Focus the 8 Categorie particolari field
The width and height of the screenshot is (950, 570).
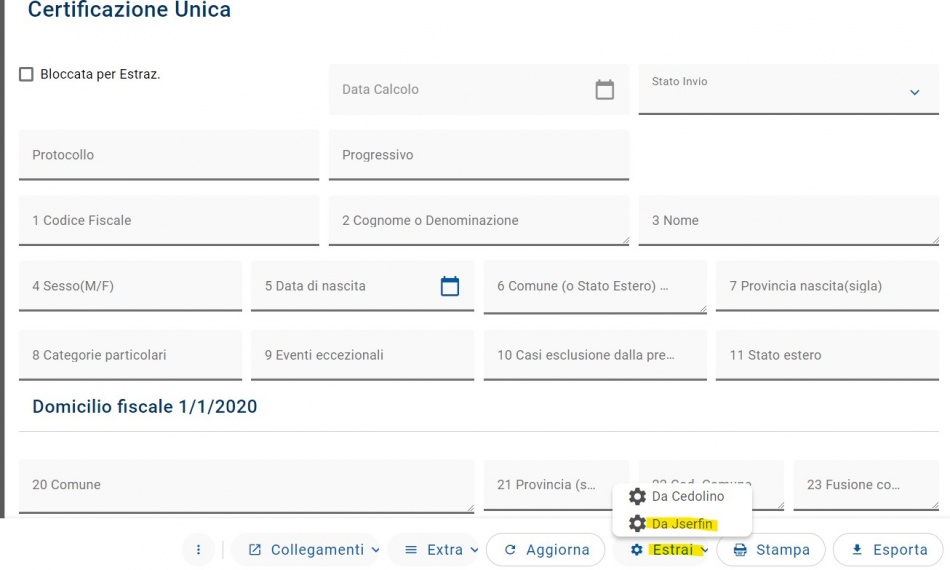click(x=130, y=355)
